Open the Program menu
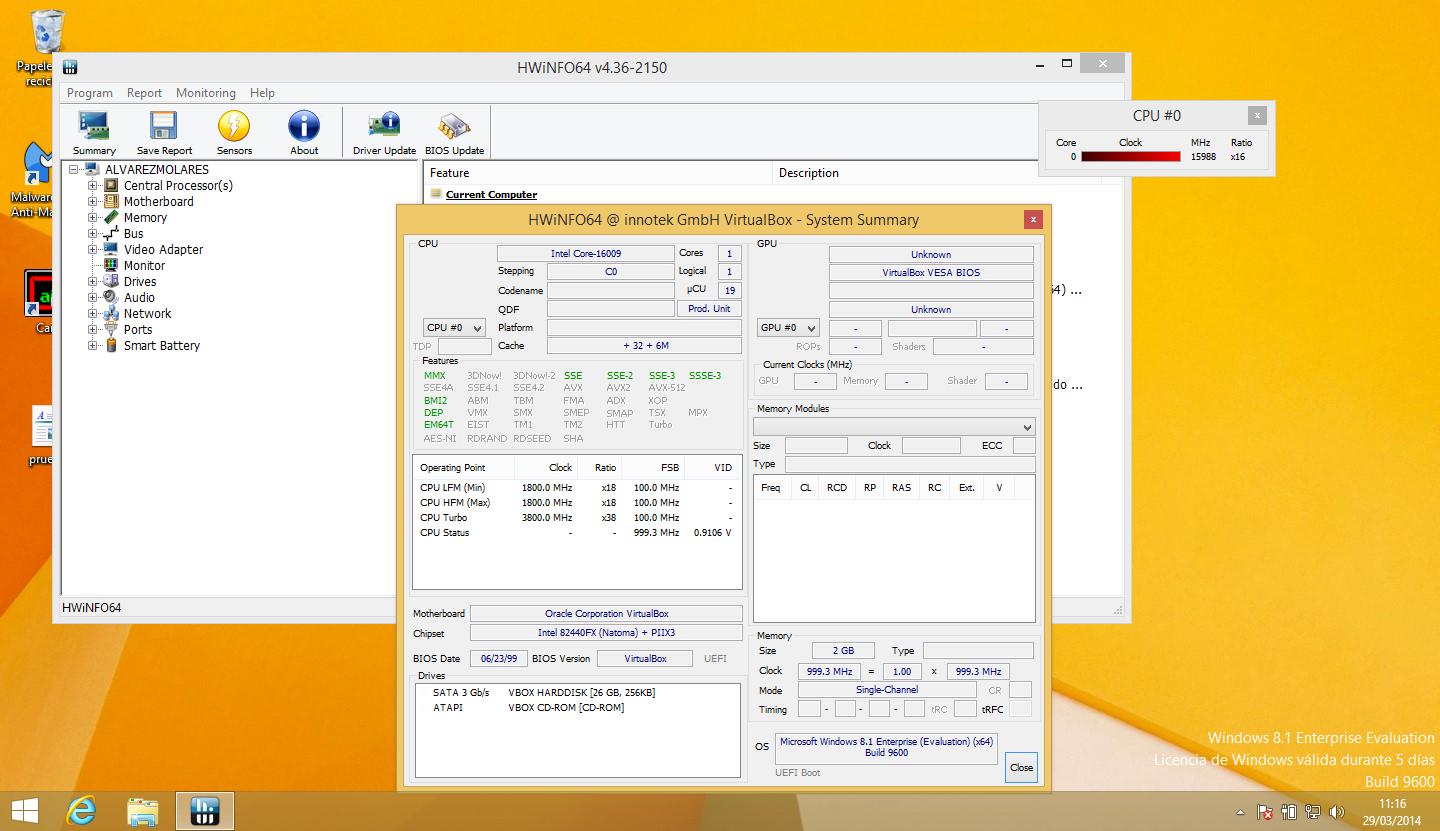The height and width of the screenshot is (831, 1440). pyautogui.click(x=90, y=93)
